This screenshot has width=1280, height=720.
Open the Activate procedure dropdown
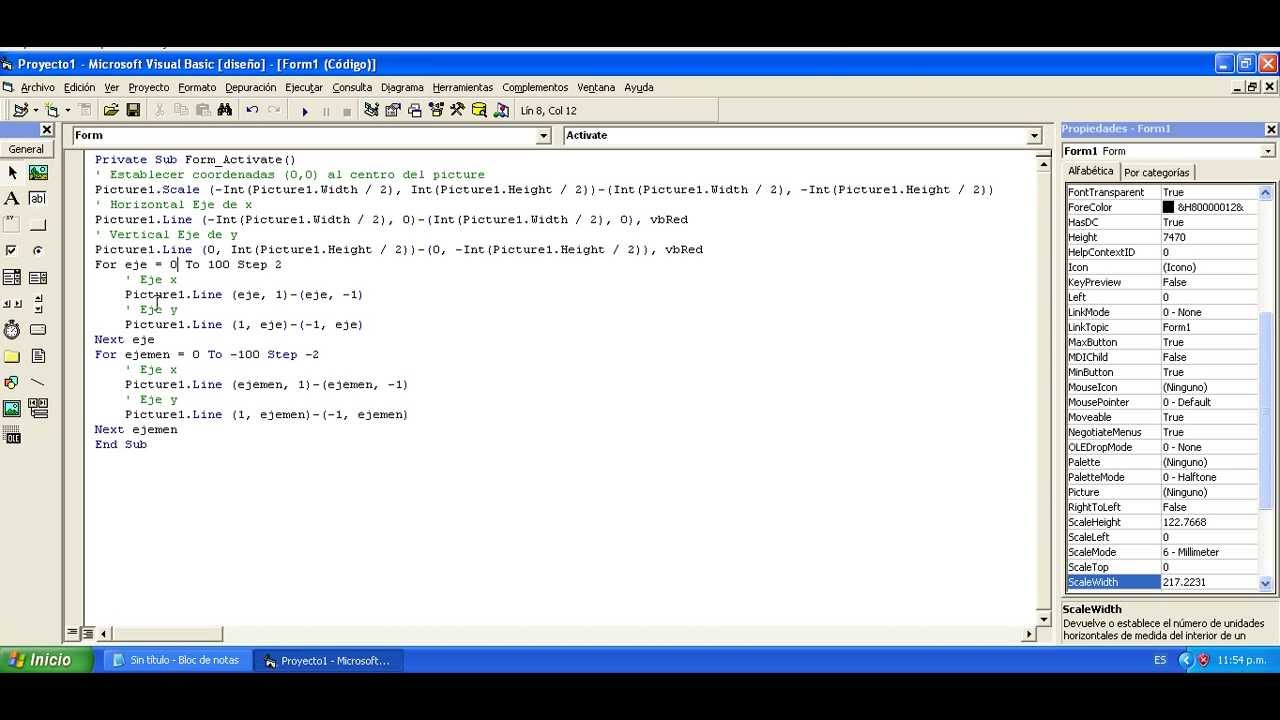pos(1035,135)
